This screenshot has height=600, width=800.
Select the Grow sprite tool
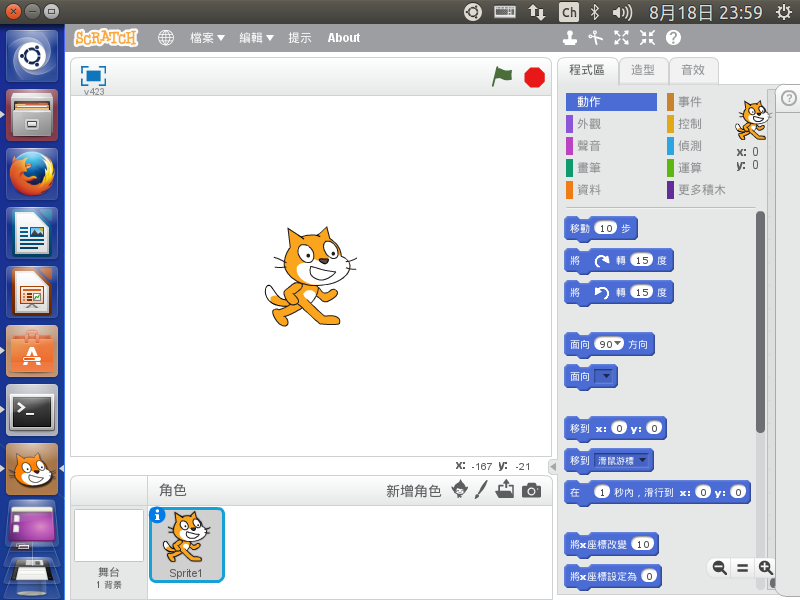point(621,37)
